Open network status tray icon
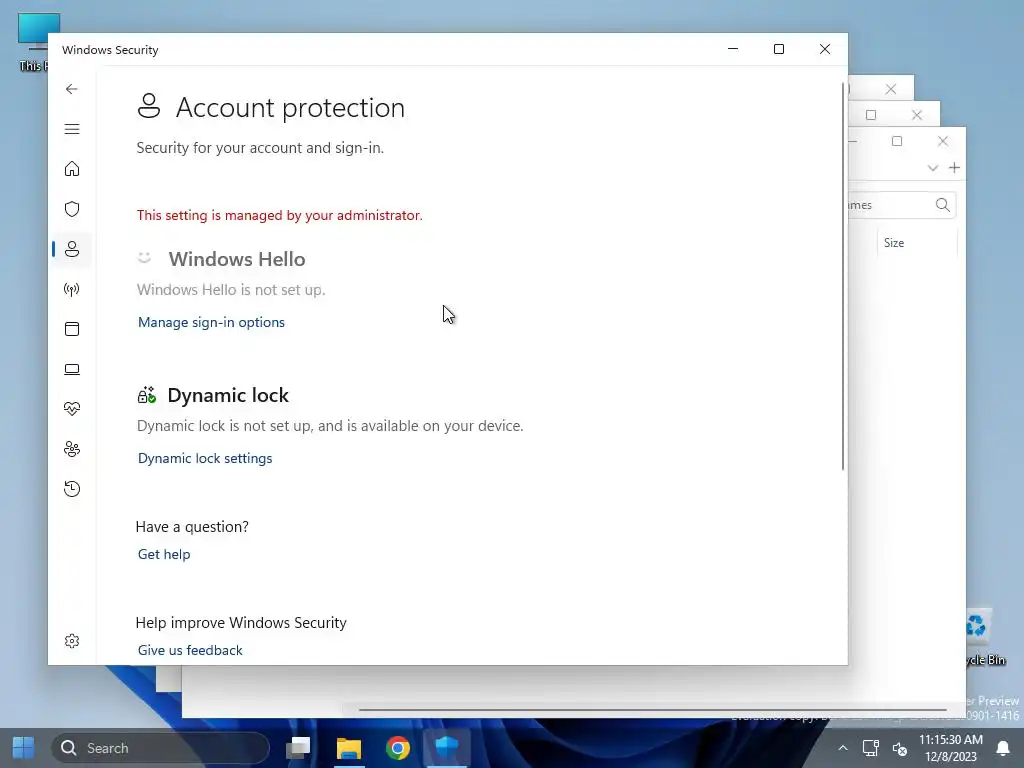 pyautogui.click(x=871, y=748)
